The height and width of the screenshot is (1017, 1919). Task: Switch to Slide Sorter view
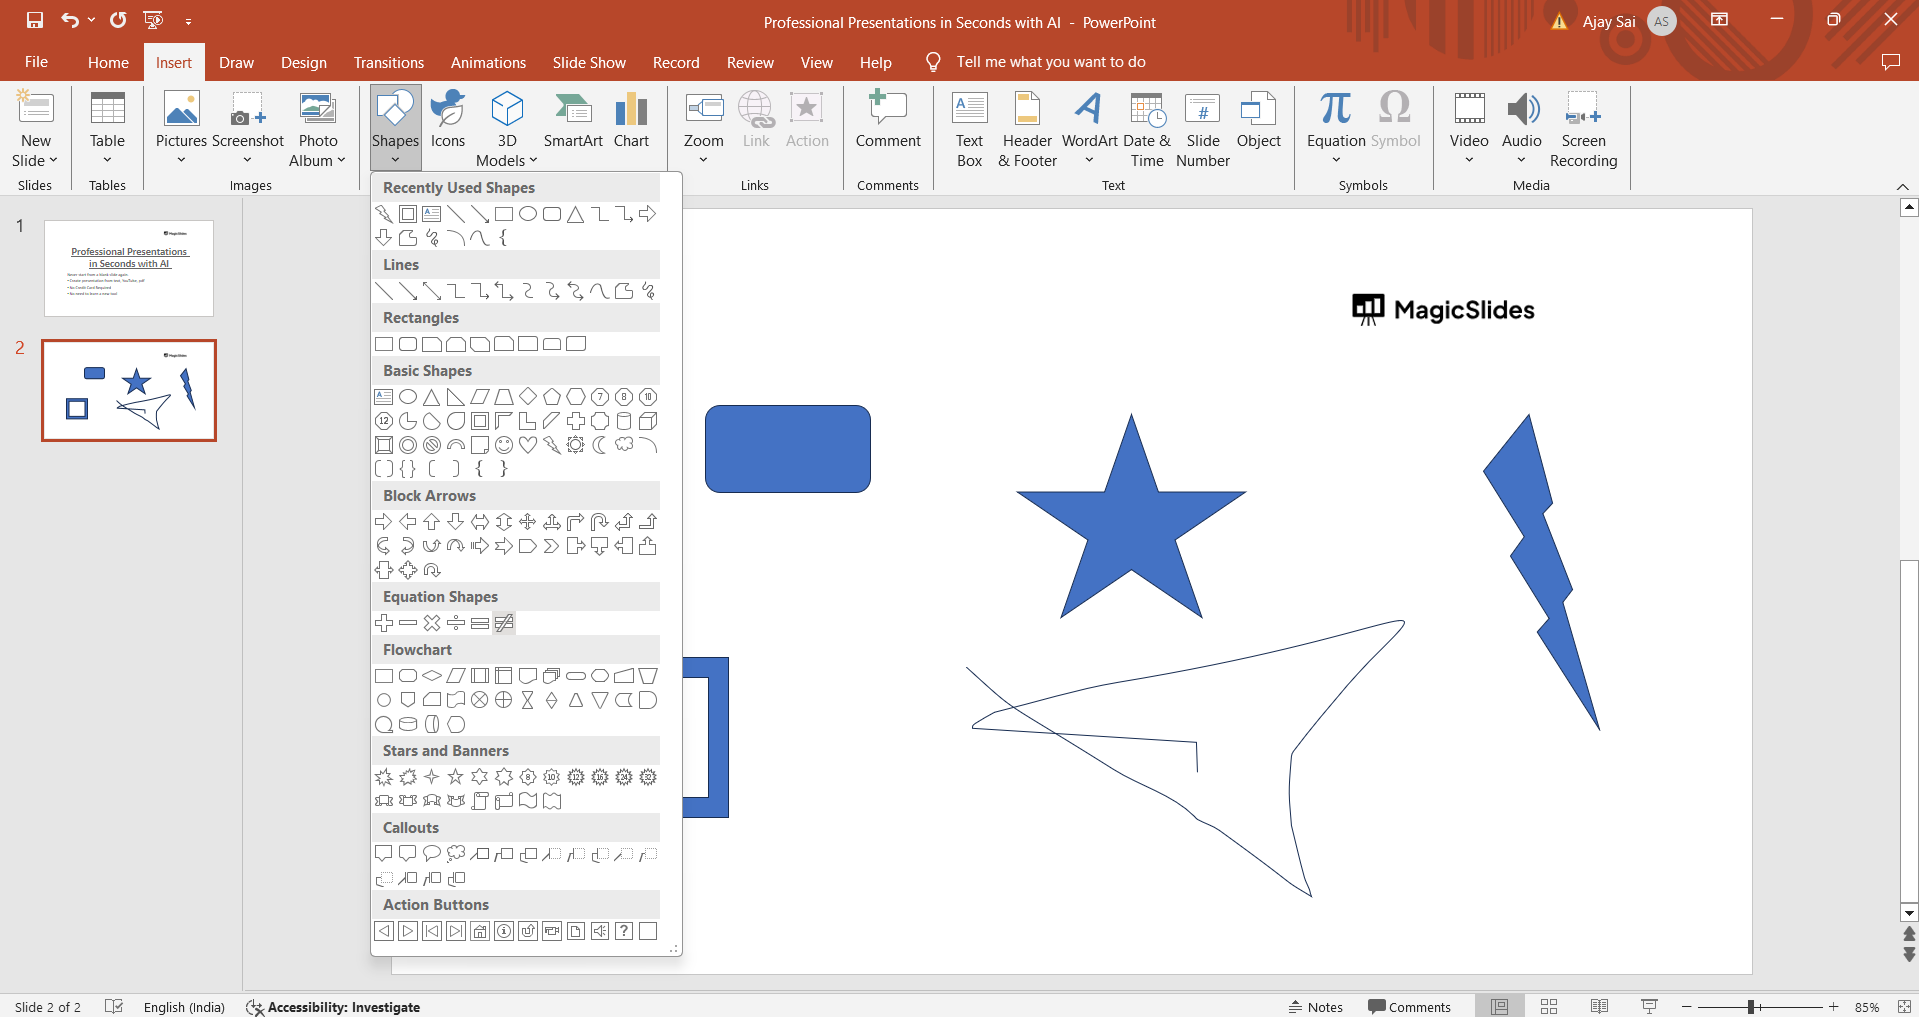pyautogui.click(x=1549, y=1007)
